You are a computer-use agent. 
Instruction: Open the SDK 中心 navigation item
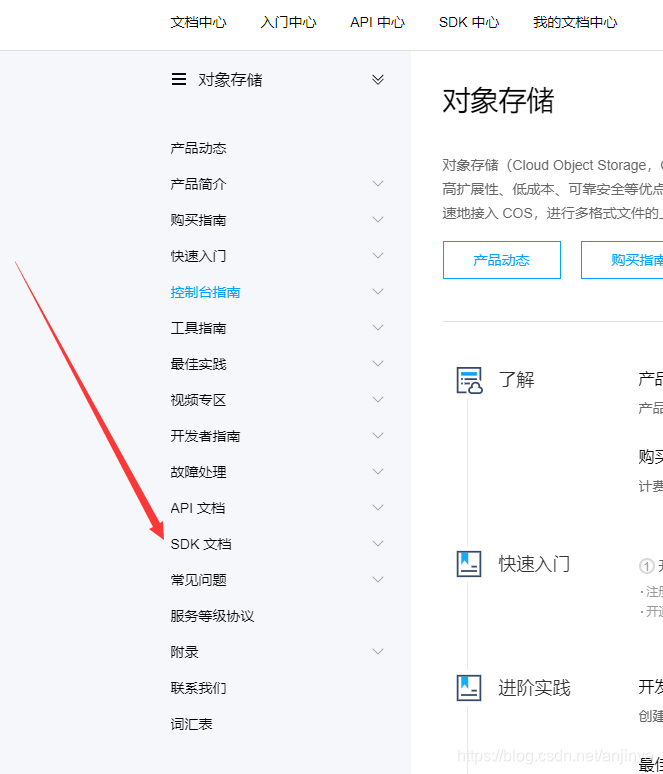coord(469,22)
